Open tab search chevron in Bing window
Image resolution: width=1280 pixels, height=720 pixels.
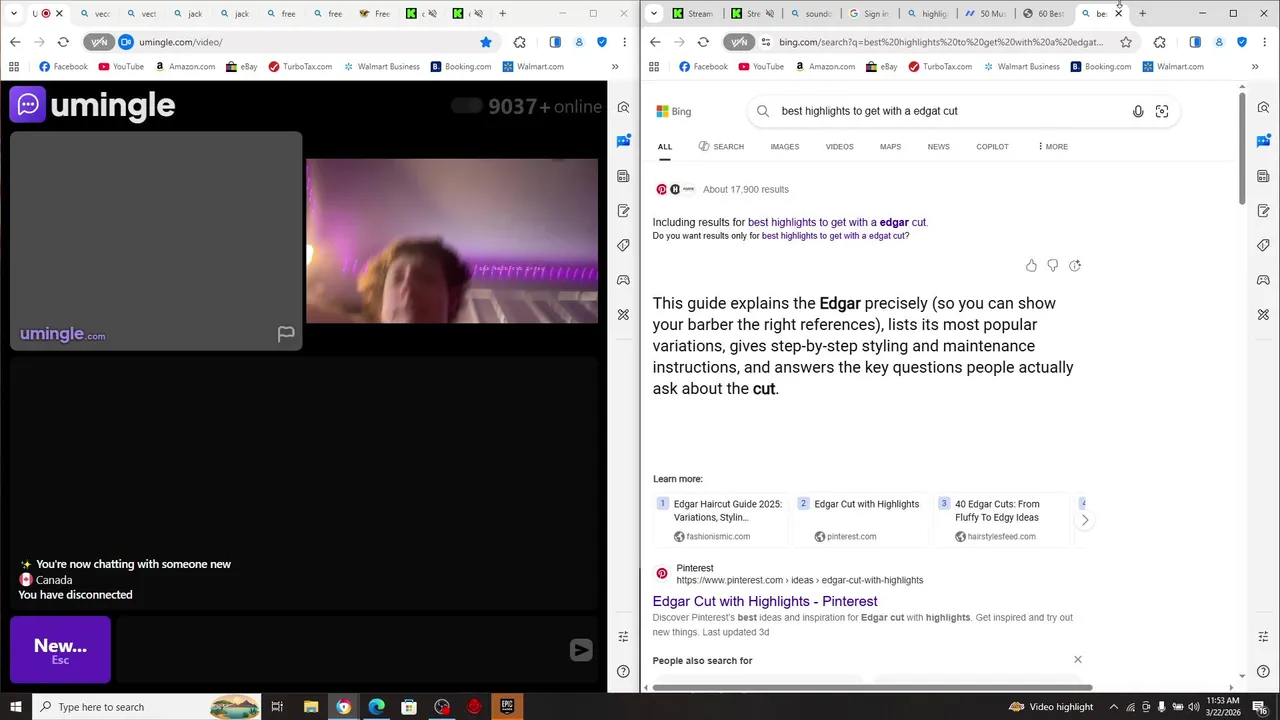[654, 14]
